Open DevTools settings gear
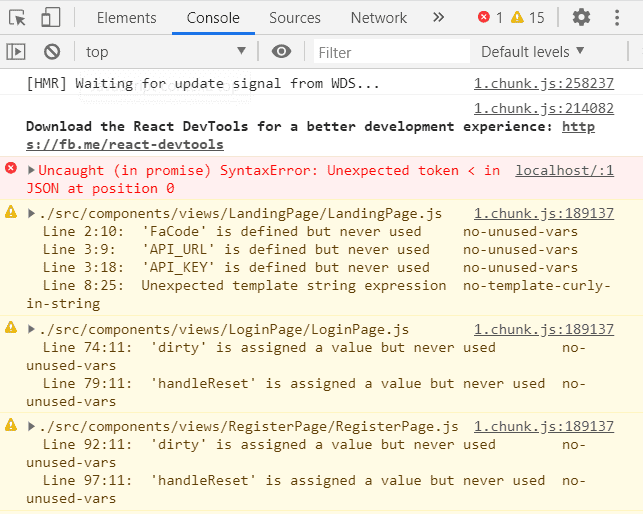Viewport: 643px width, 514px height. (581, 17)
